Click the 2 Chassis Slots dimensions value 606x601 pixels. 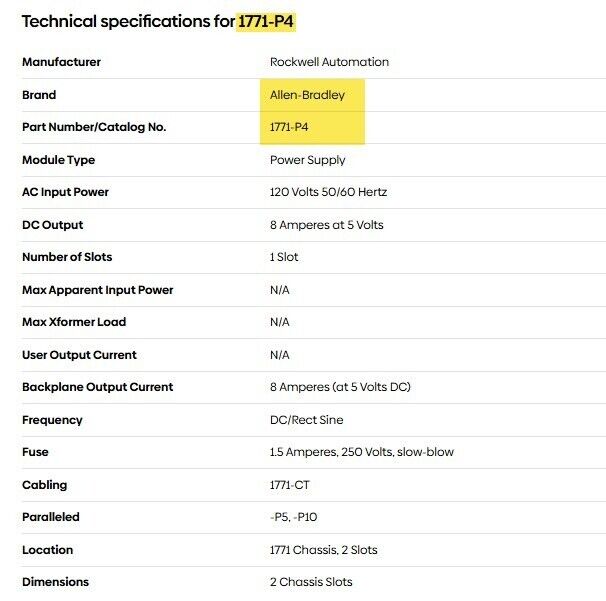(311, 582)
